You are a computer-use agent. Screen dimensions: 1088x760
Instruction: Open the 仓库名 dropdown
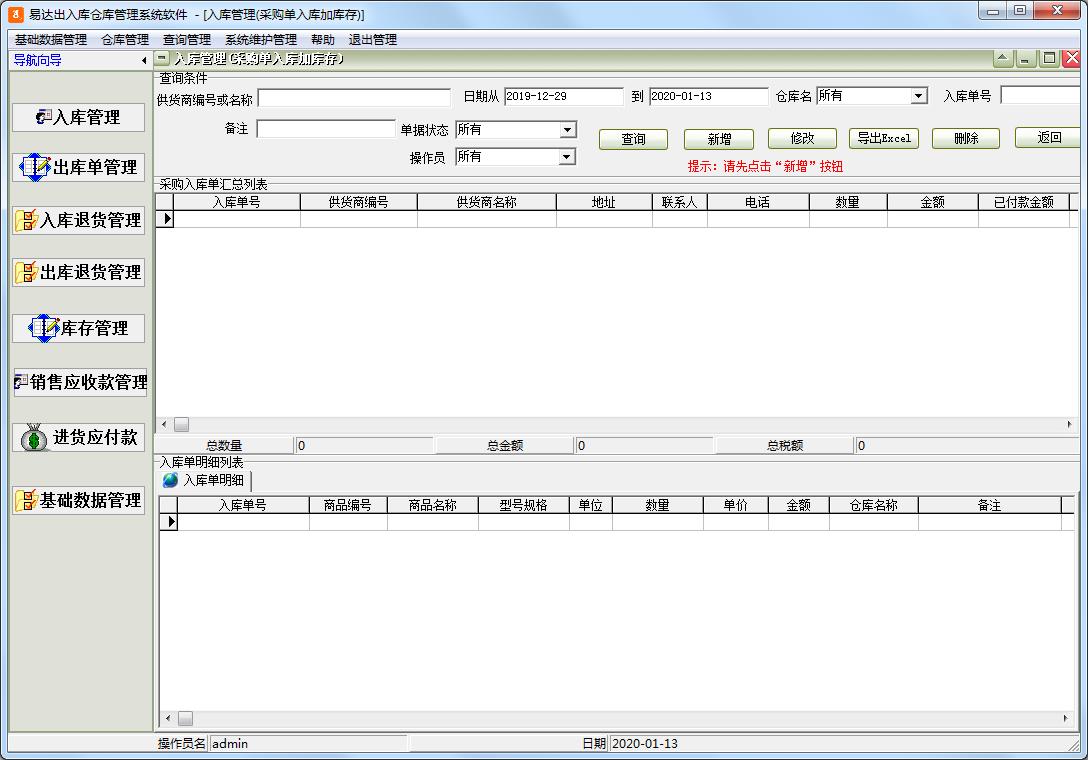tap(919, 96)
